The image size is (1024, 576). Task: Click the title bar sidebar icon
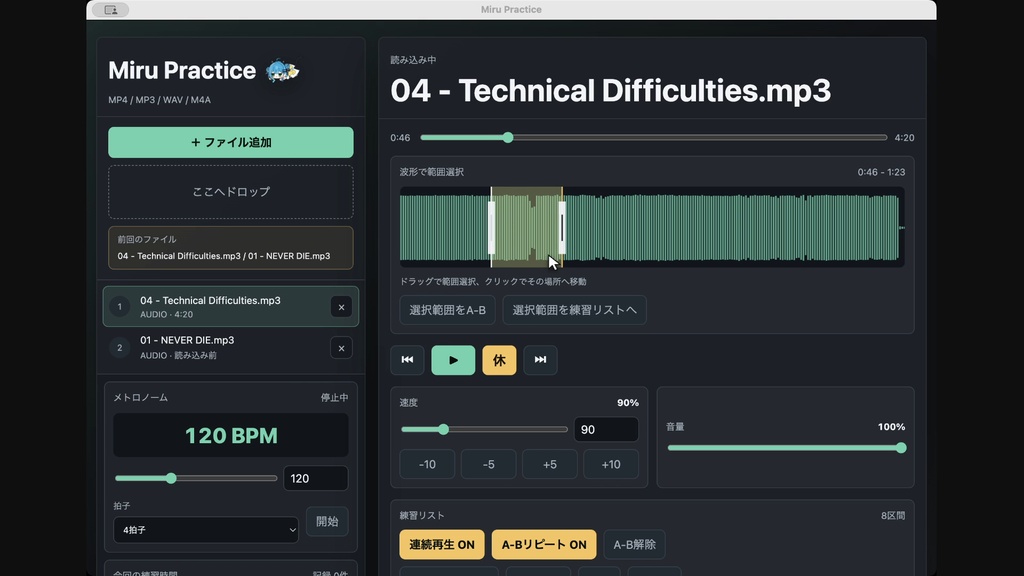pyautogui.click(x=110, y=10)
